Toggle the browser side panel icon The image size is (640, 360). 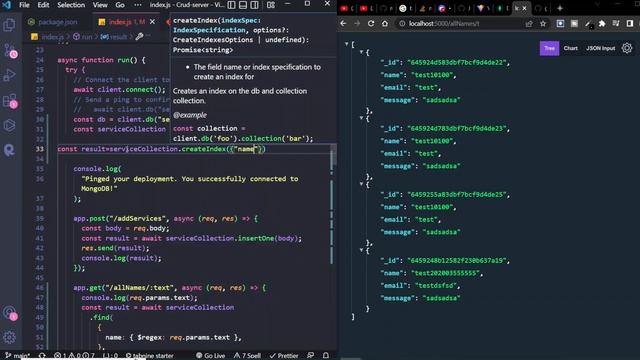coord(630,24)
